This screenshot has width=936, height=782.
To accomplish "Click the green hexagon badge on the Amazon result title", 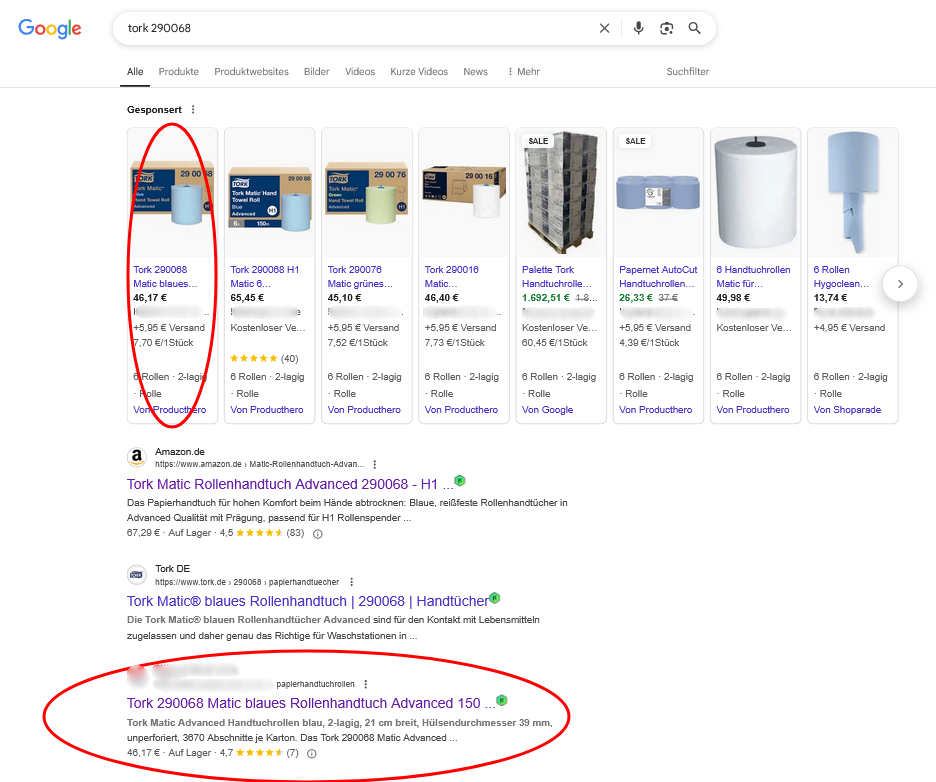I will coord(460,480).
